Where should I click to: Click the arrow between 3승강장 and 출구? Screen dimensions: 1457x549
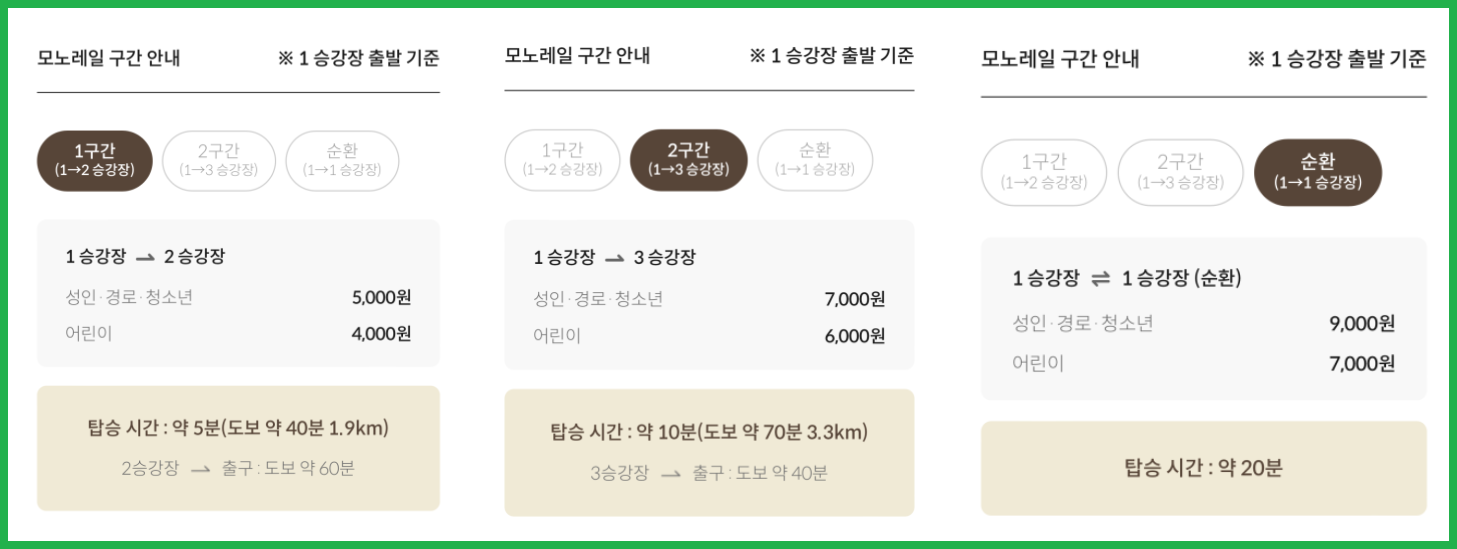(671, 473)
